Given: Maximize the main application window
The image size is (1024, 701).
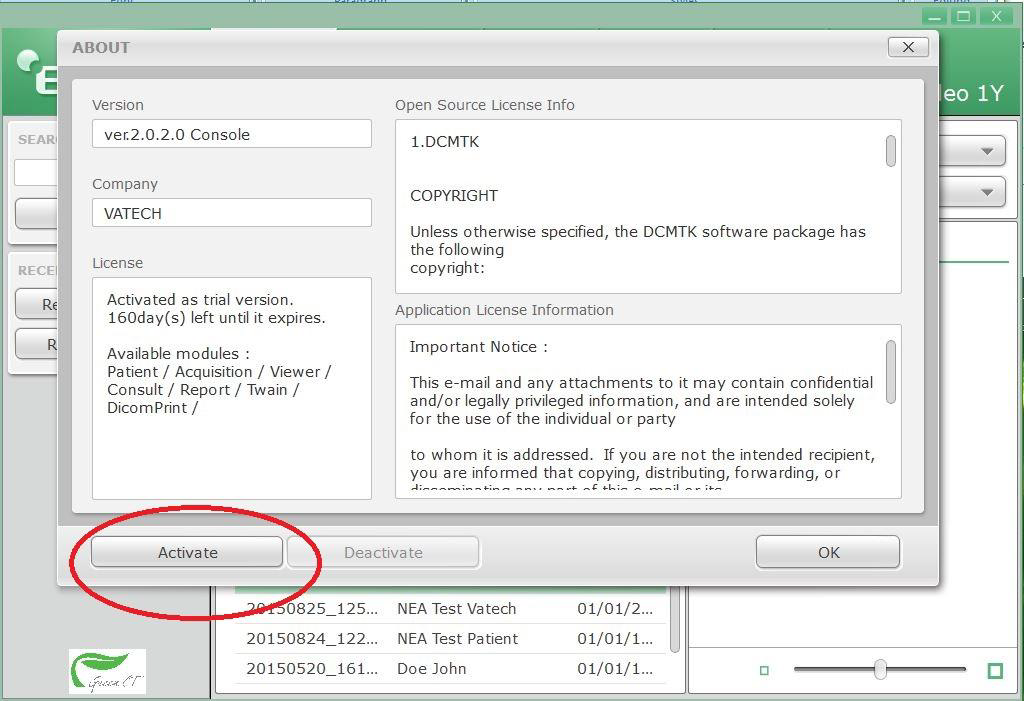Looking at the screenshot, I should coord(963,17).
